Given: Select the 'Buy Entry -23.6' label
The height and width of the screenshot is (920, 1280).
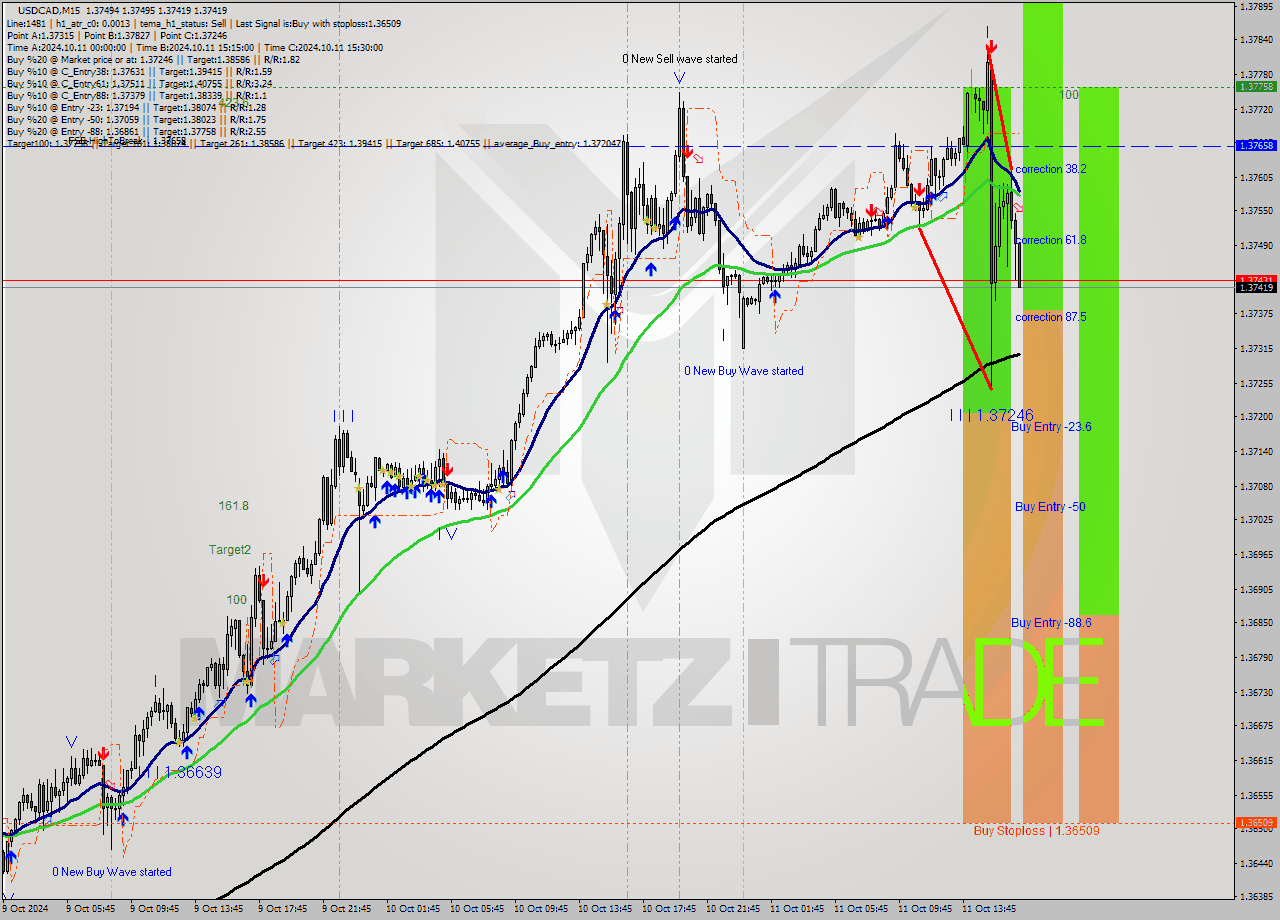Looking at the screenshot, I should [x=1051, y=427].
